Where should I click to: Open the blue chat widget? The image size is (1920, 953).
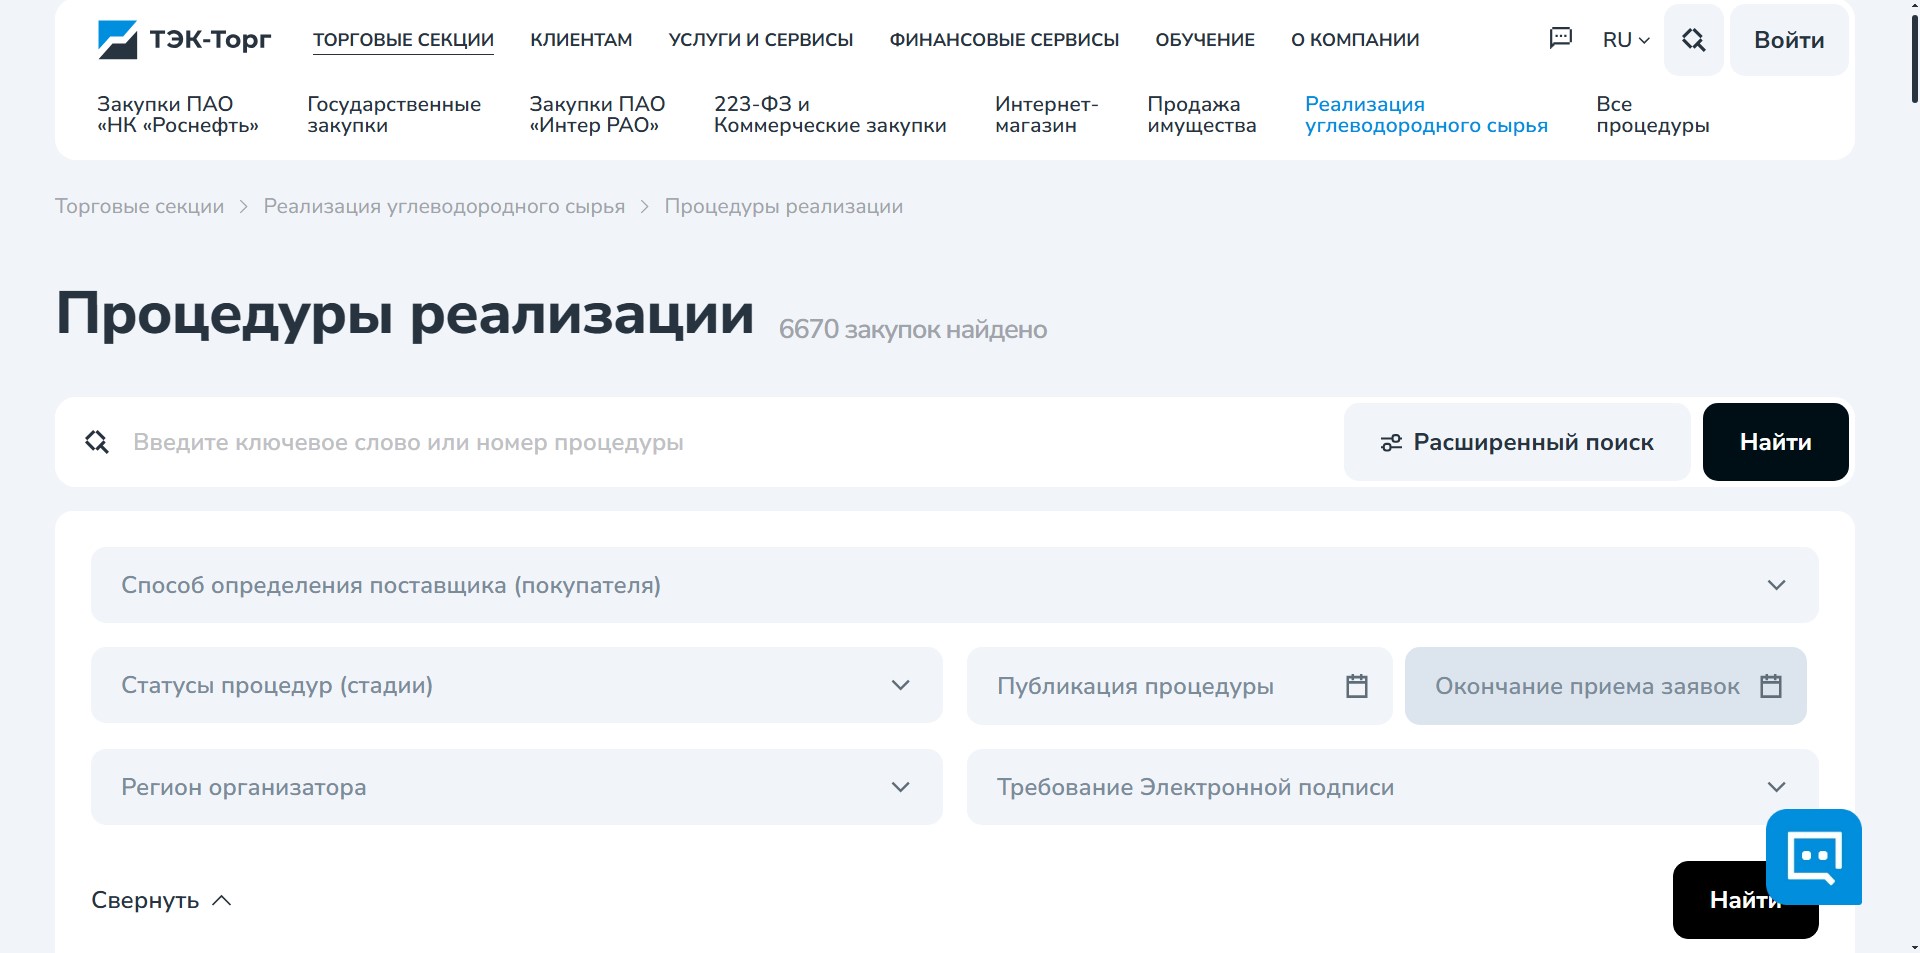tap(1814, 857)
